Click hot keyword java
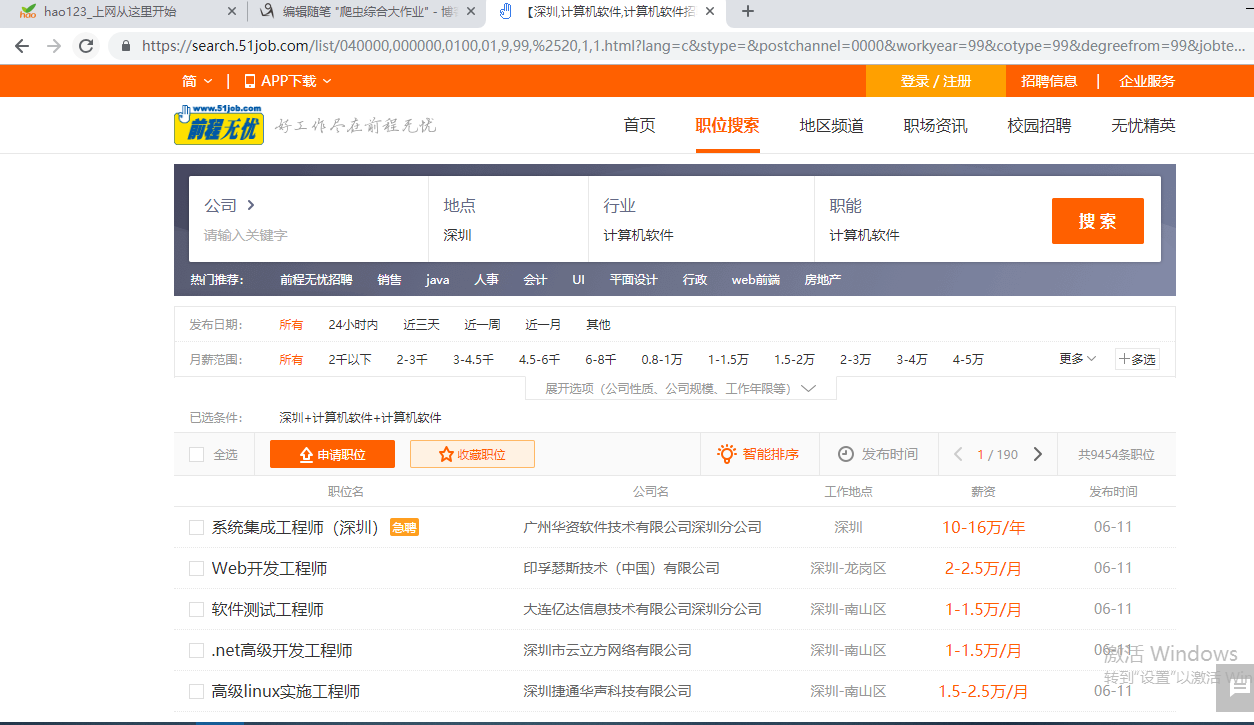 pyautogui.click(x=437, y=280)
